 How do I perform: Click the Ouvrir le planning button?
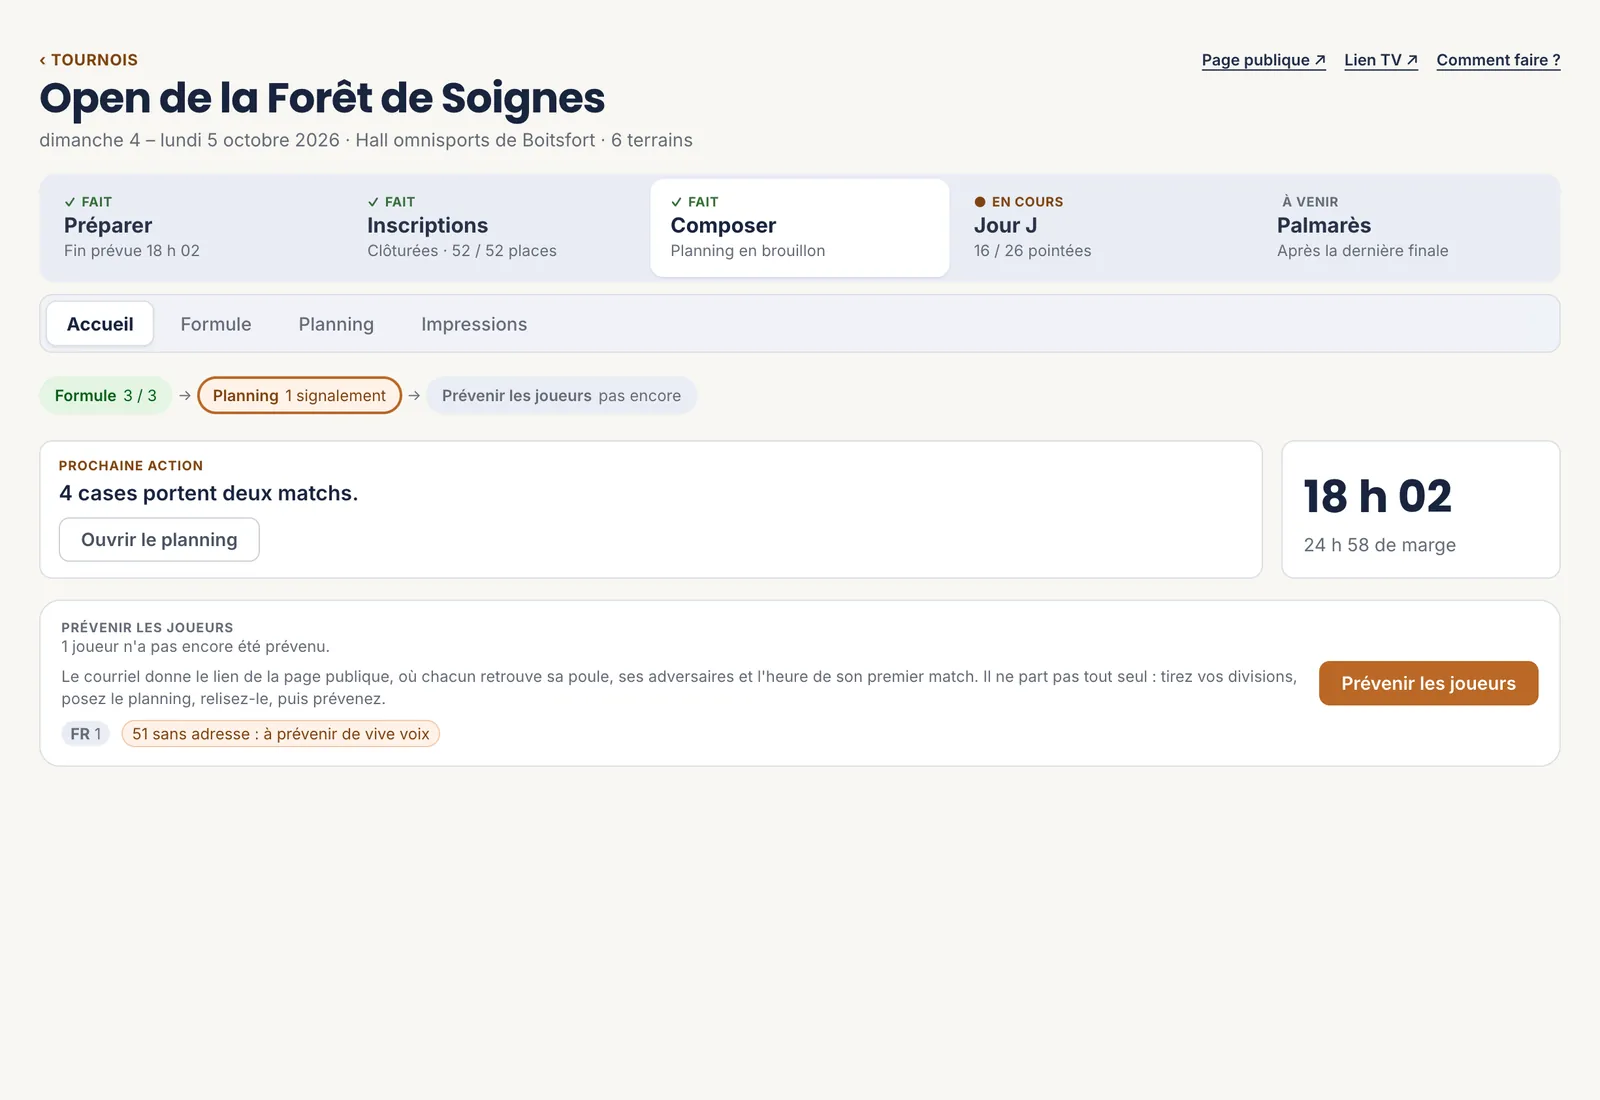[x=159, y=540]
